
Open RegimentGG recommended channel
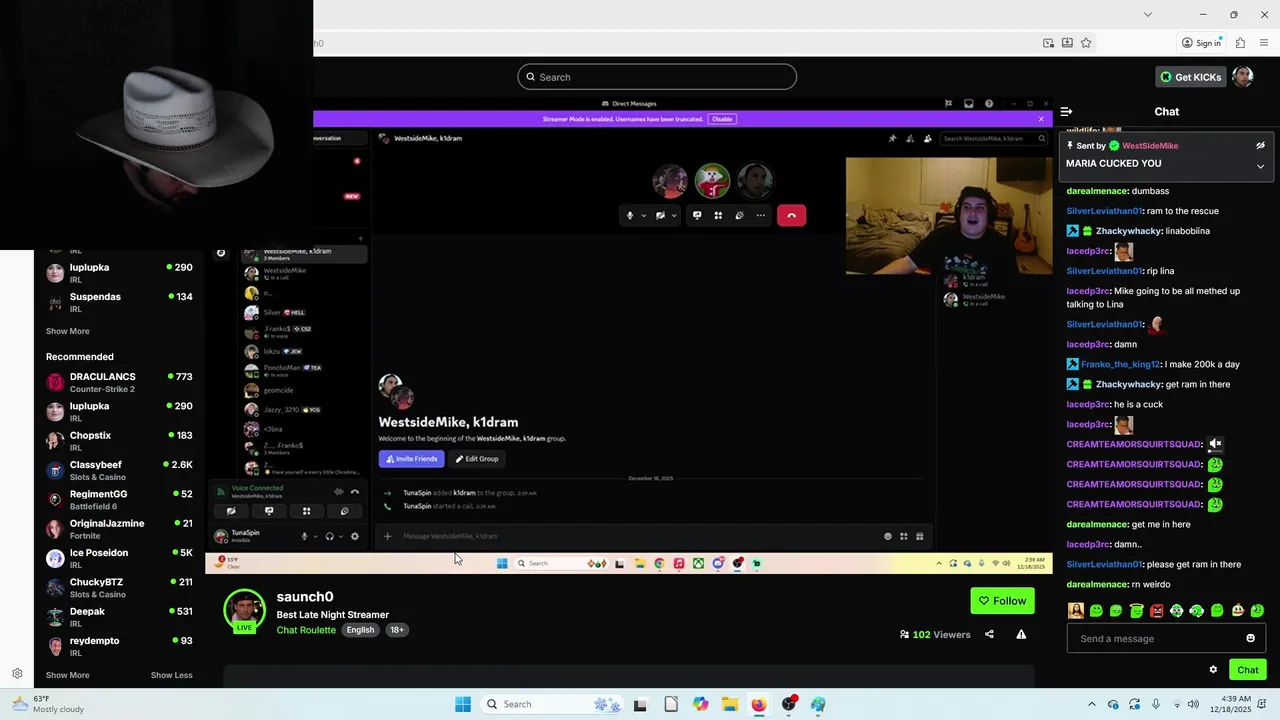[119, 499]
